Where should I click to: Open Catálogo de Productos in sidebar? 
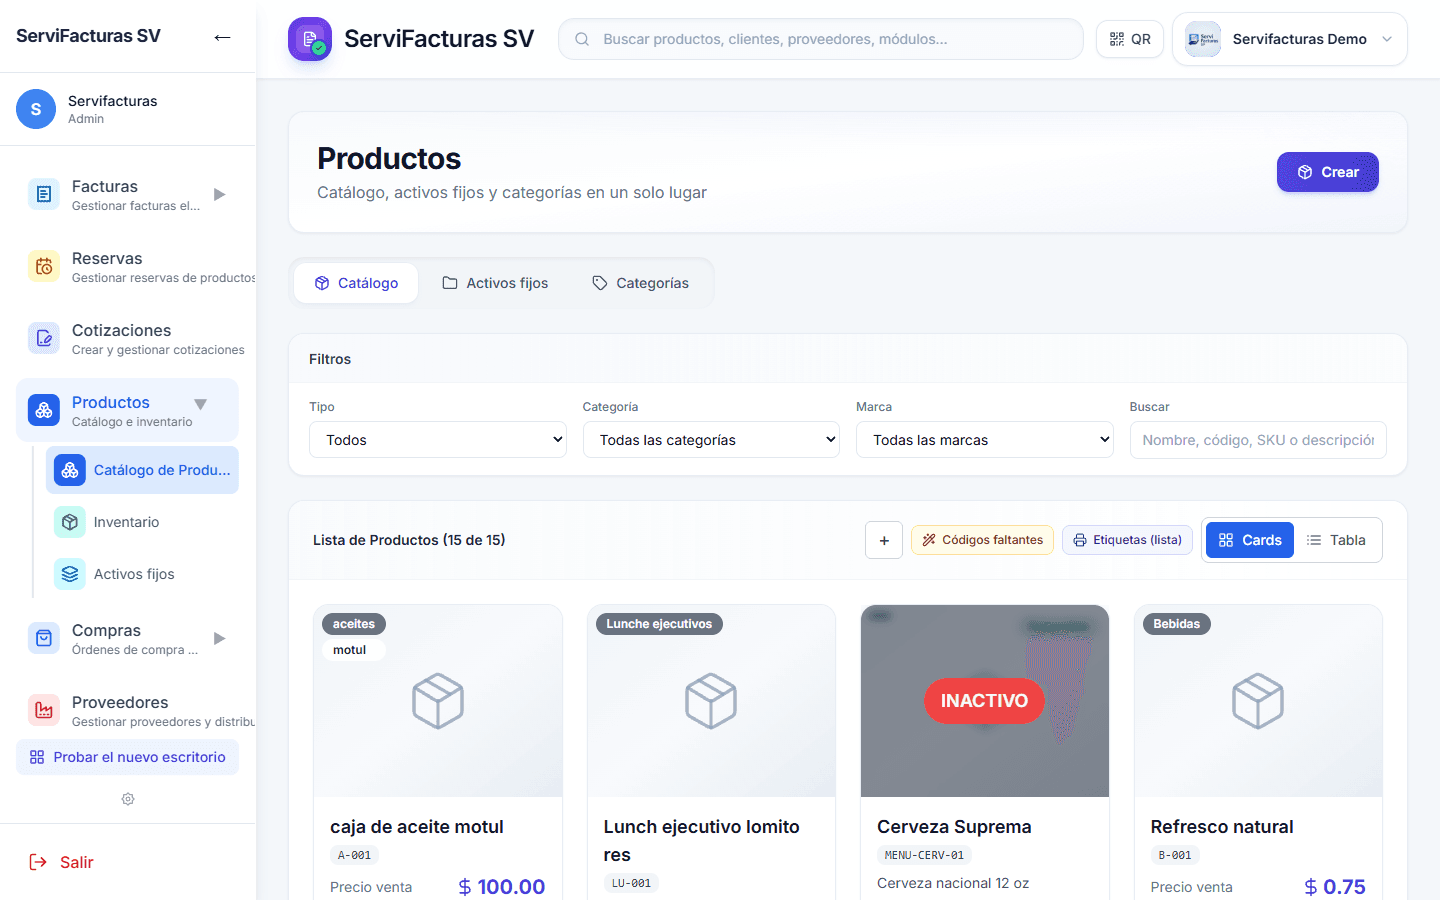click(x=142, y=470)
